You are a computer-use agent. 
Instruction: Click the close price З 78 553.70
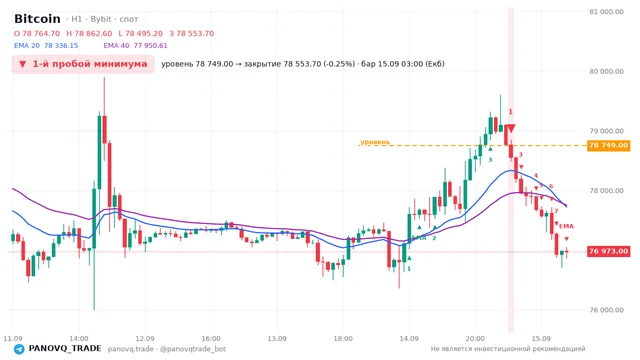(192, 33)
